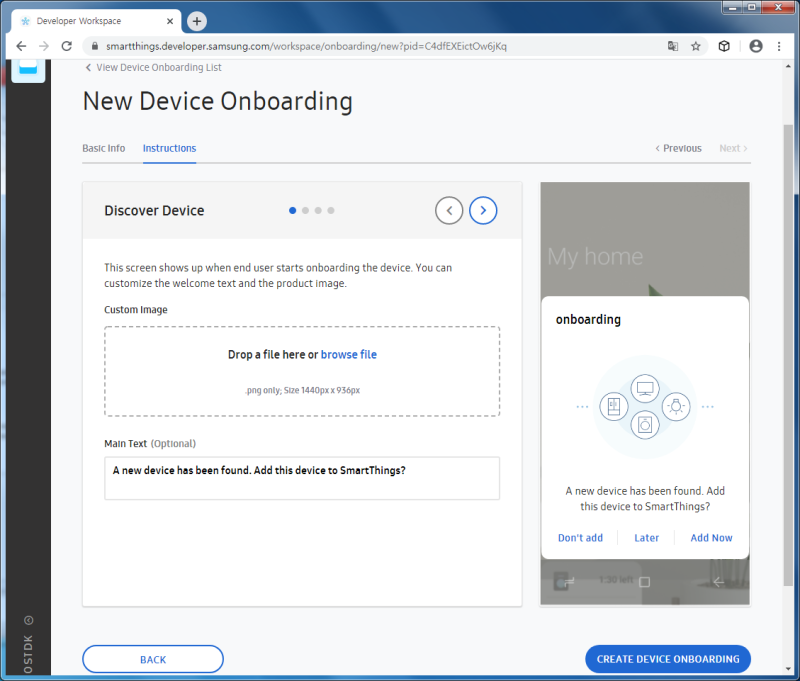This screenshot has height=681, width=800.
Task: Advance Discover Device with the next arrow
Action: pyautogui.click(x=483, y=210)
